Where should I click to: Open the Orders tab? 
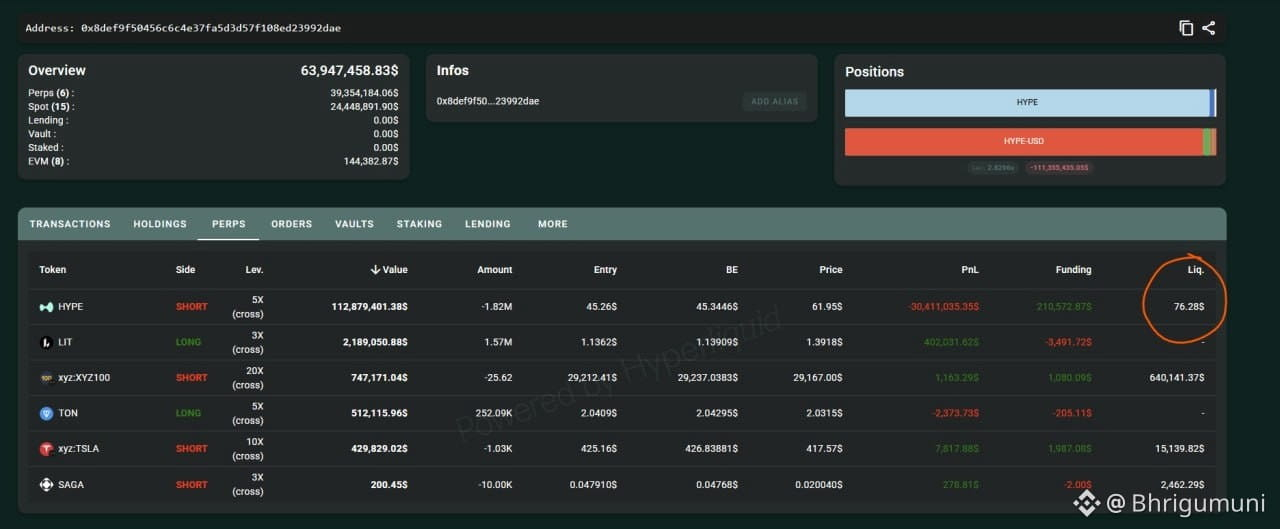(292, 224)
